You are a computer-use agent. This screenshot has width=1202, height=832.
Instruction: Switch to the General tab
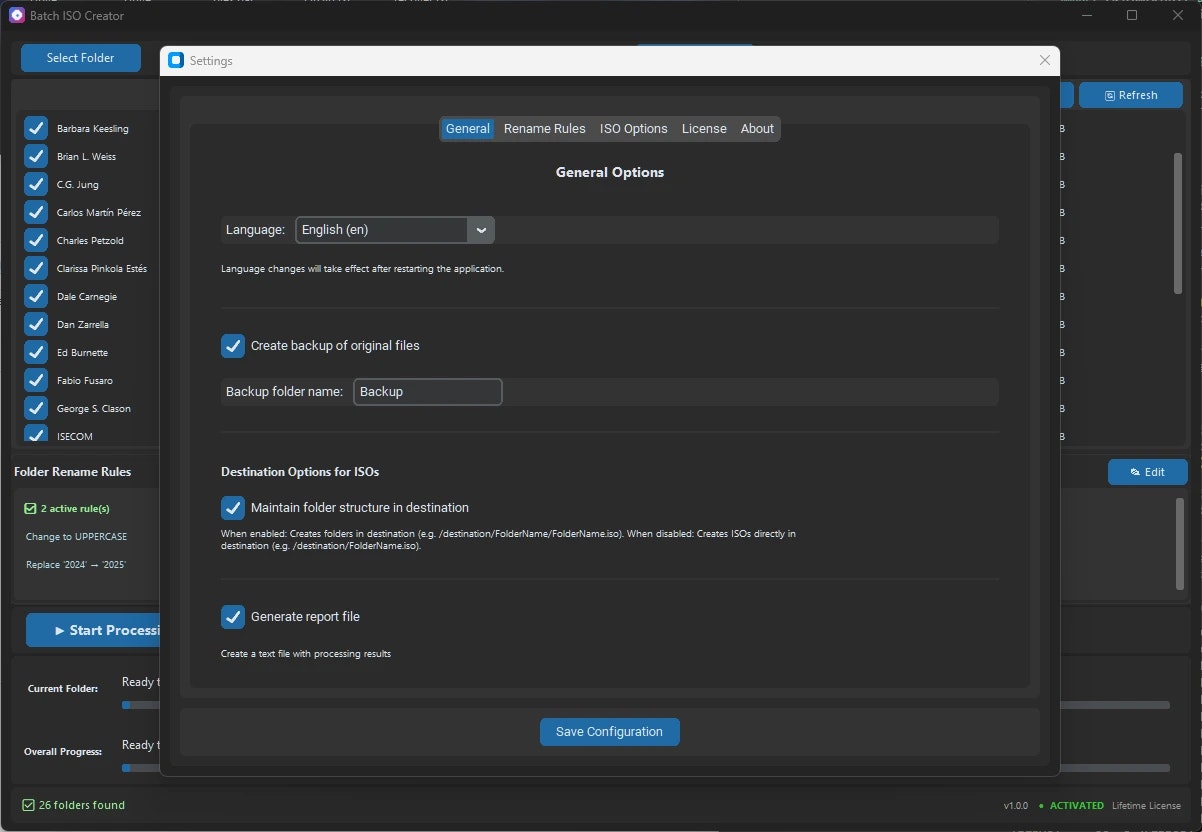point(468,129)
